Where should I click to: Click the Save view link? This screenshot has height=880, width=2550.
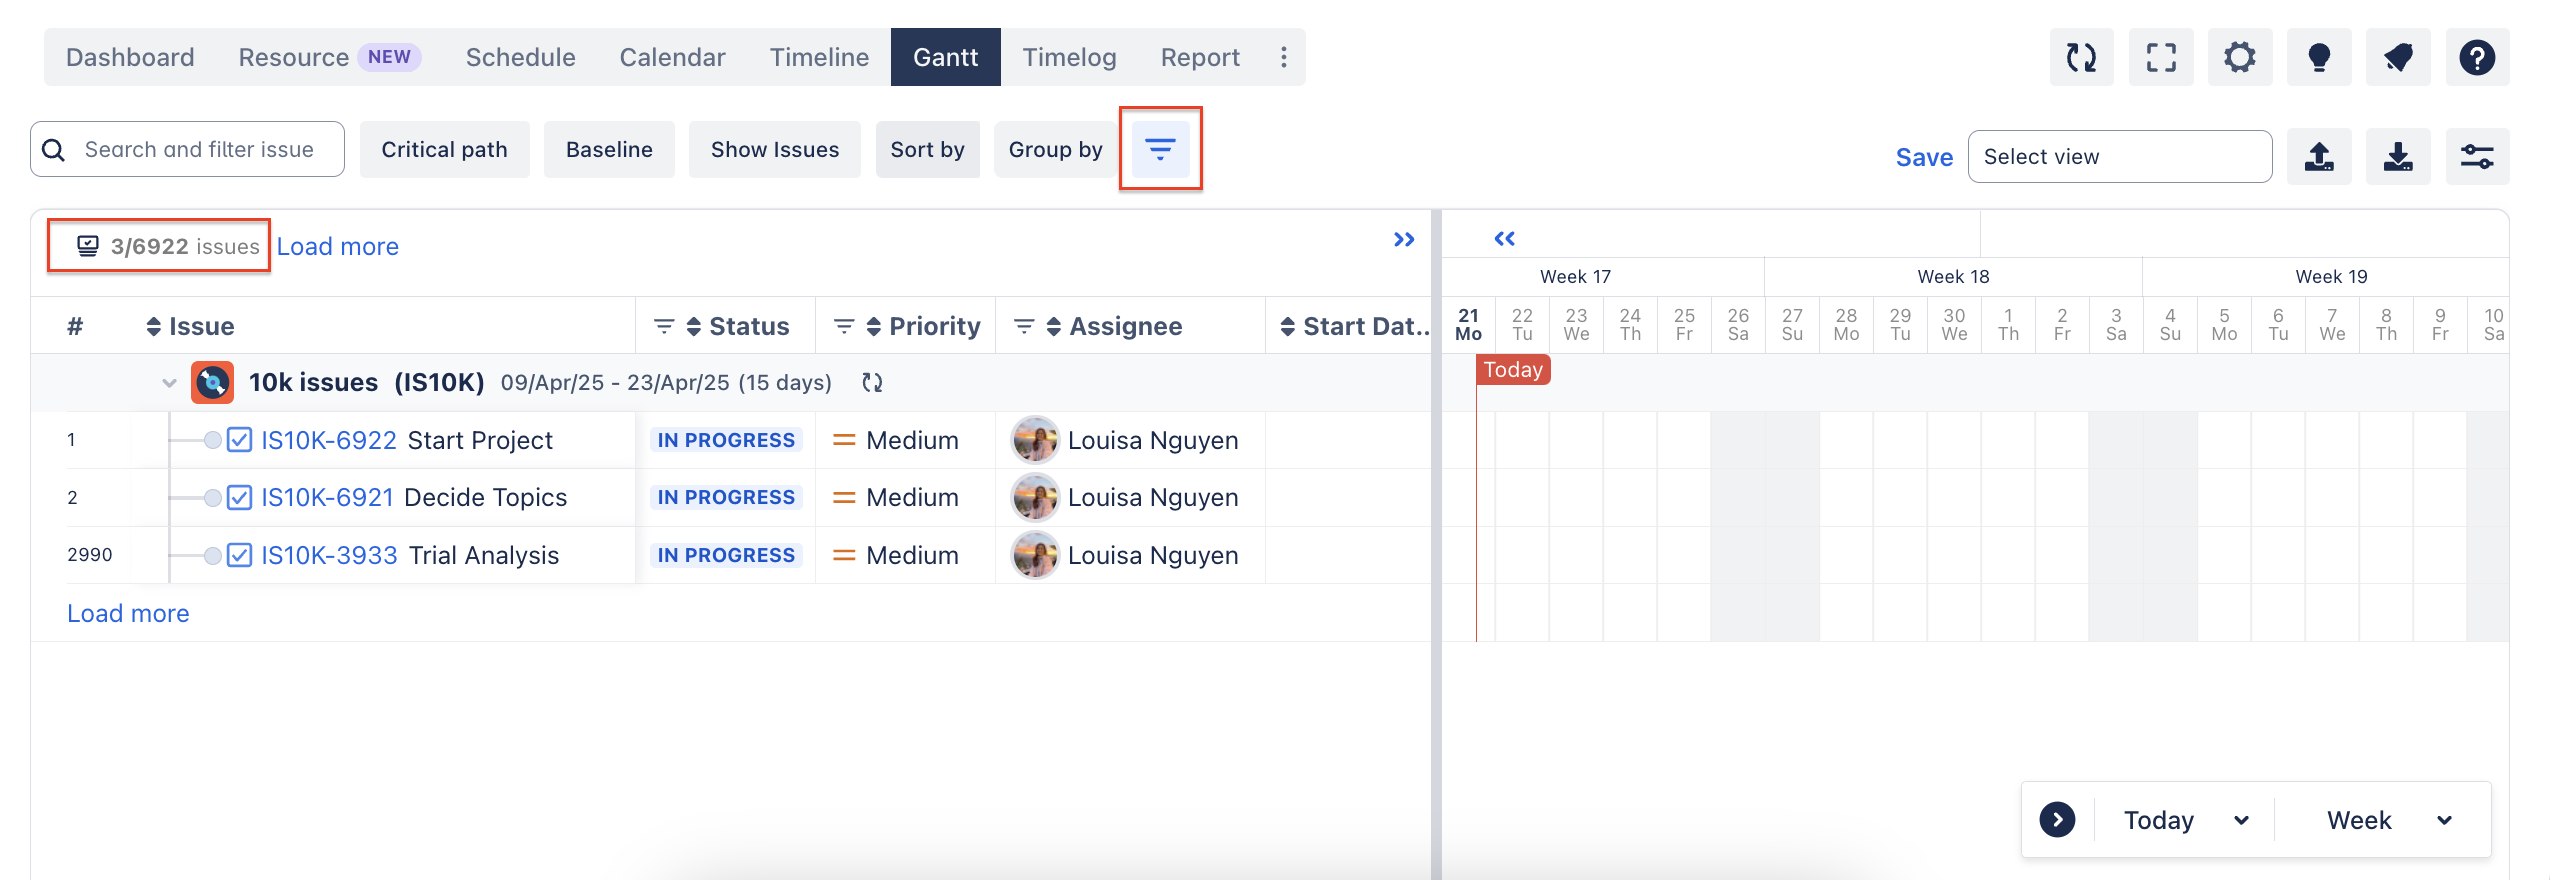(x=1923, y=157)
